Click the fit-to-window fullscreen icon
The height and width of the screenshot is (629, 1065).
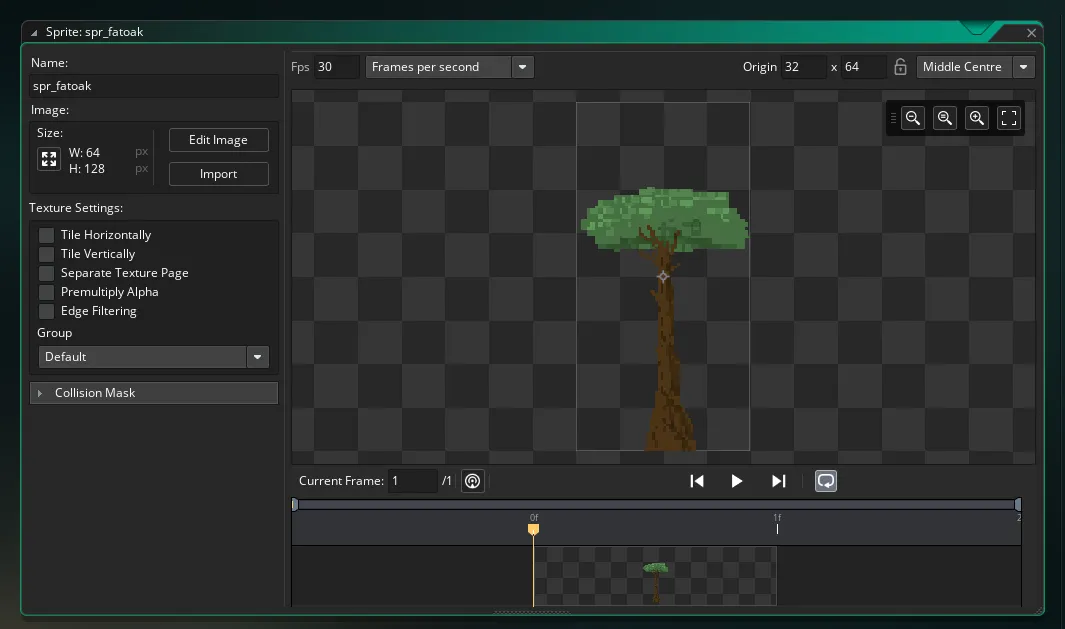pyautogui.click(x=1009, y=118)
